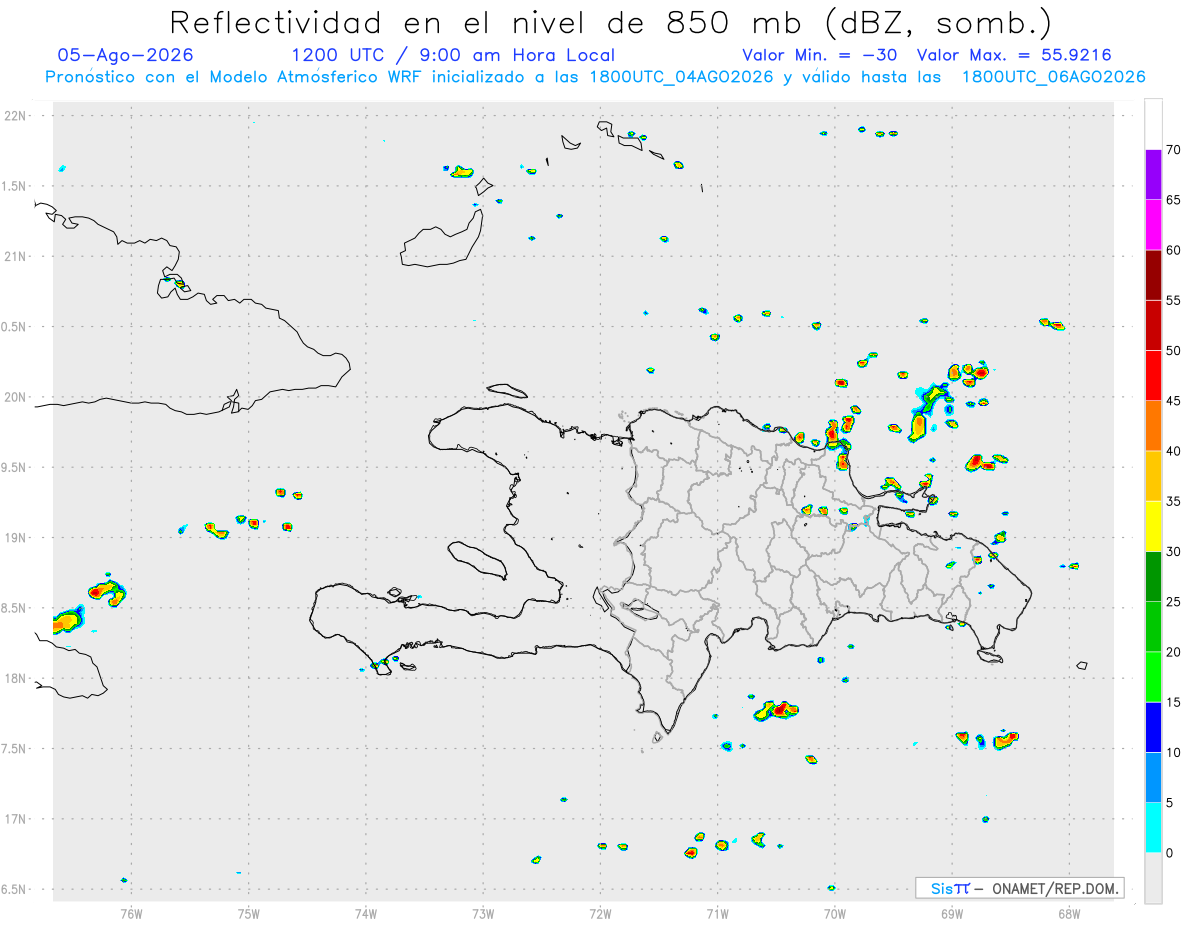Click the '71W' longitude axis label

click(x=717, y=912)
